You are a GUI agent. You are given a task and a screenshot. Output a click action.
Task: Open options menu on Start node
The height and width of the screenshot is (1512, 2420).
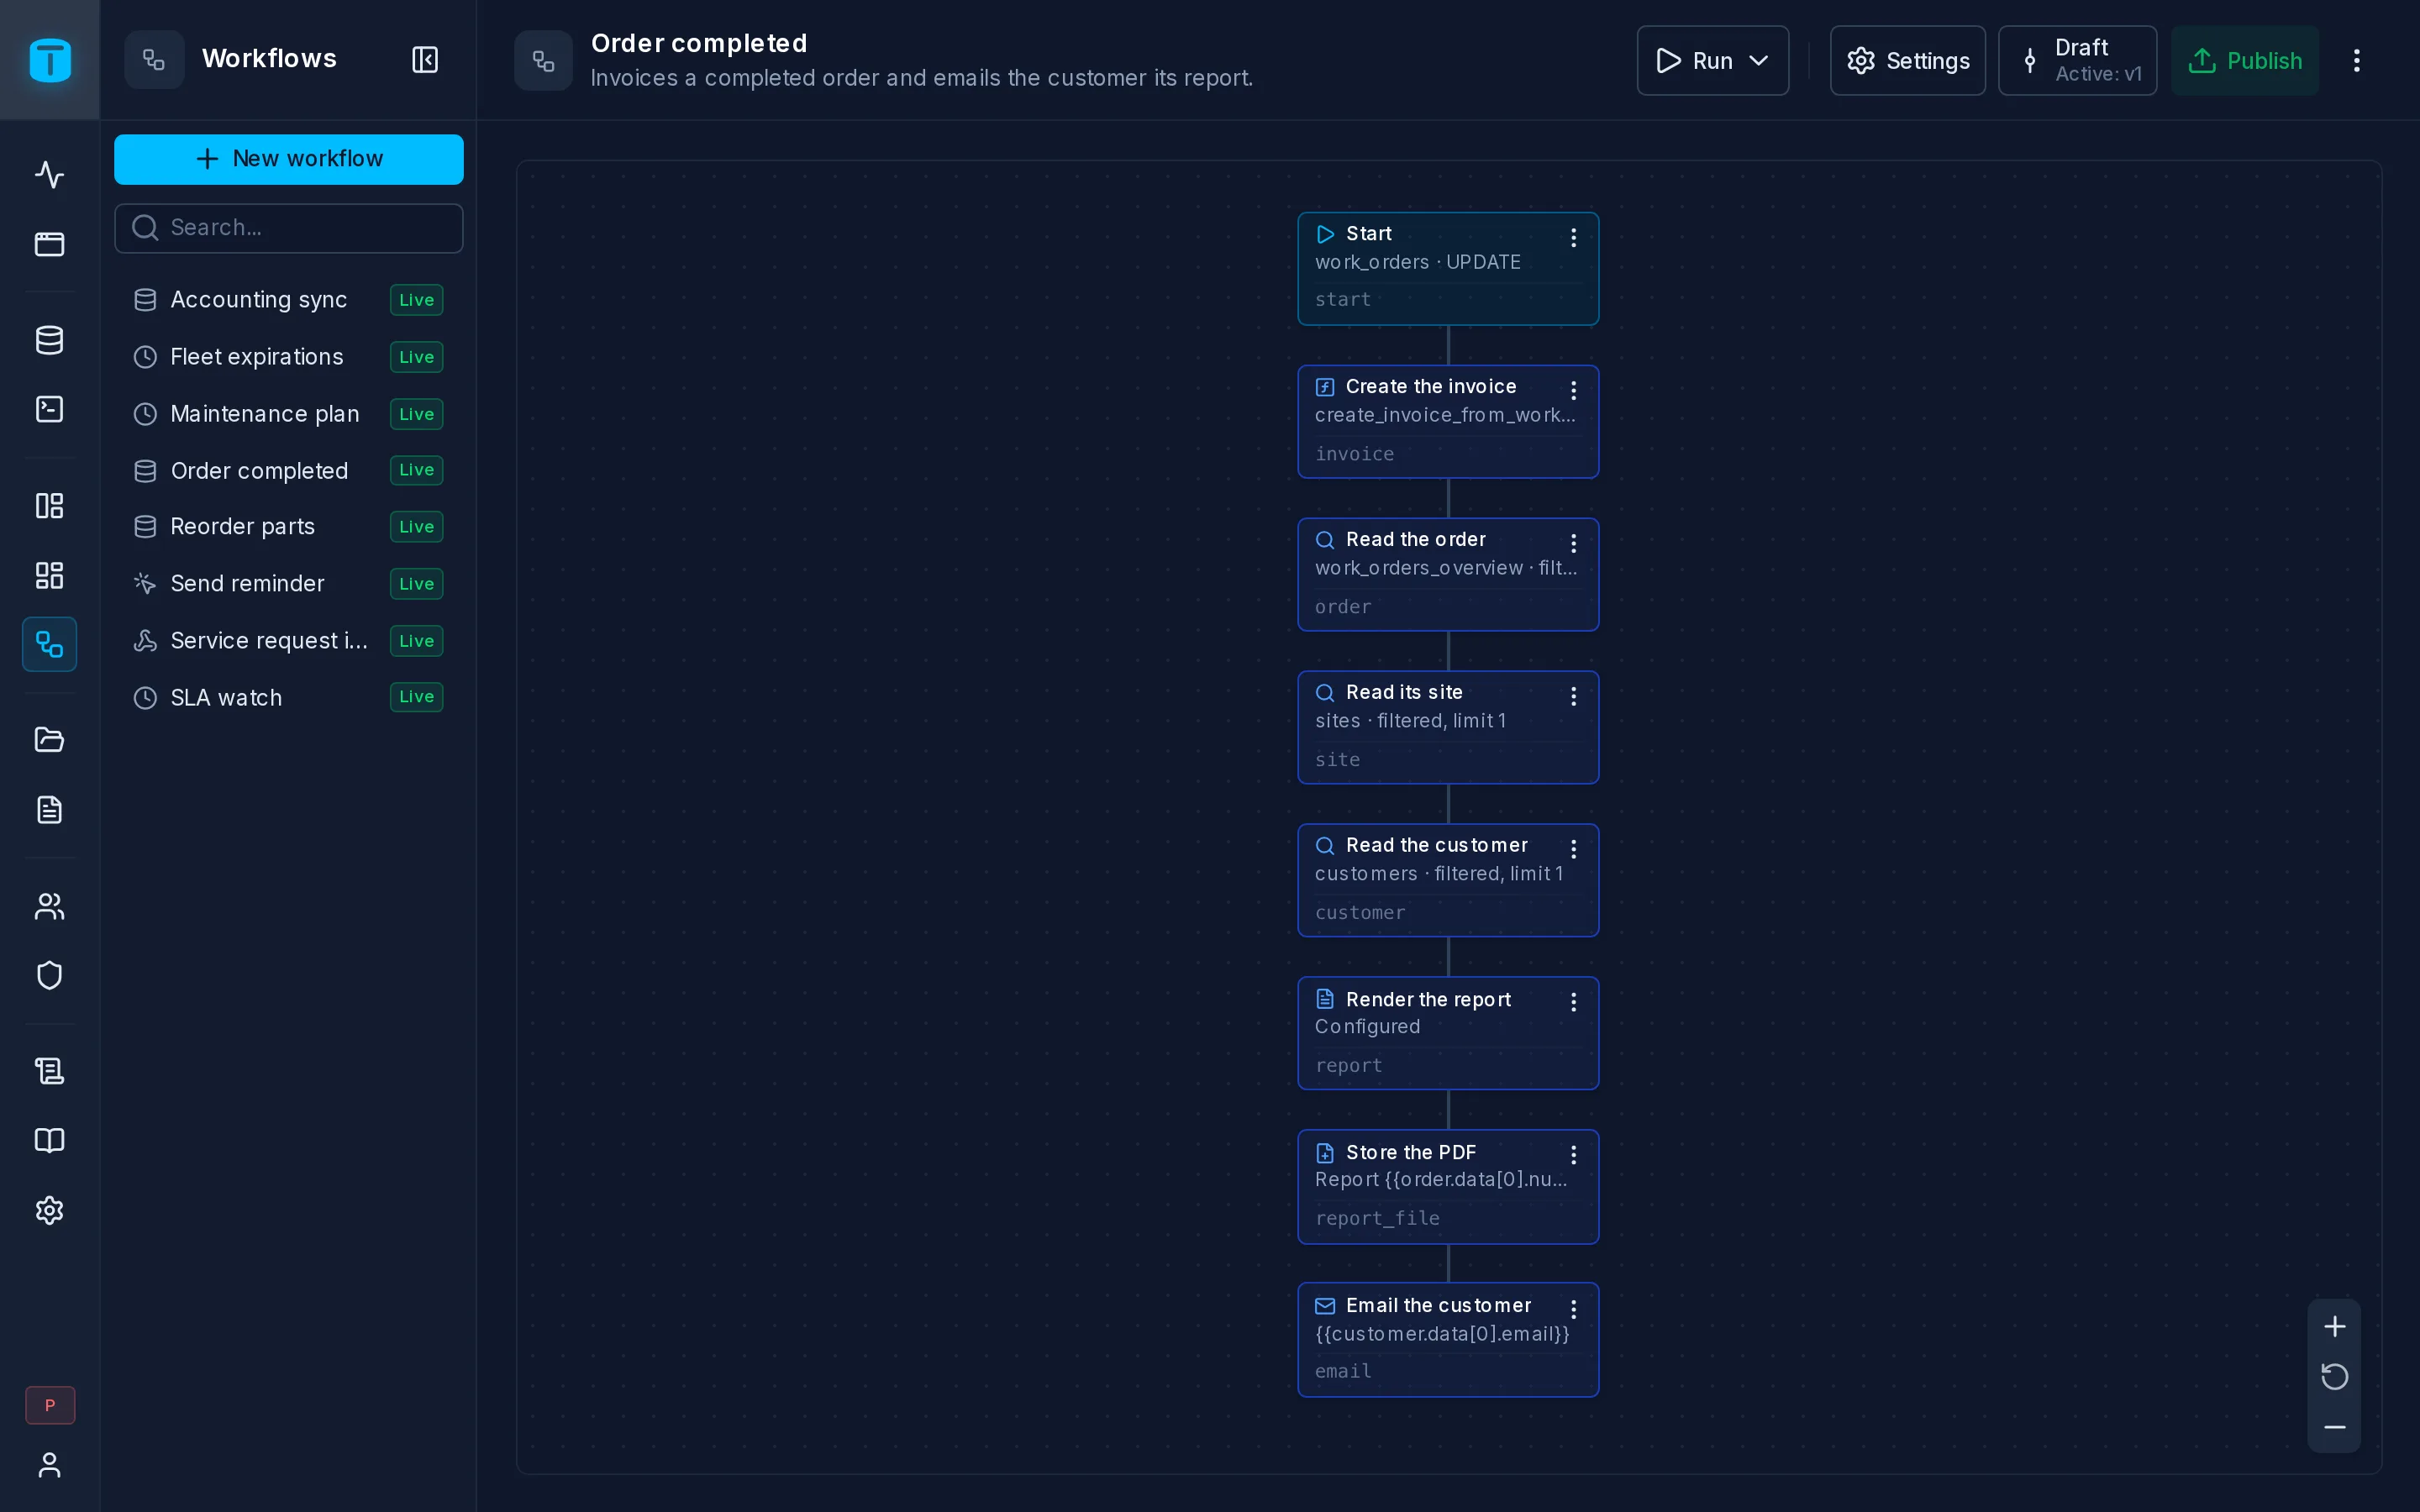(x=1573, y=238)
